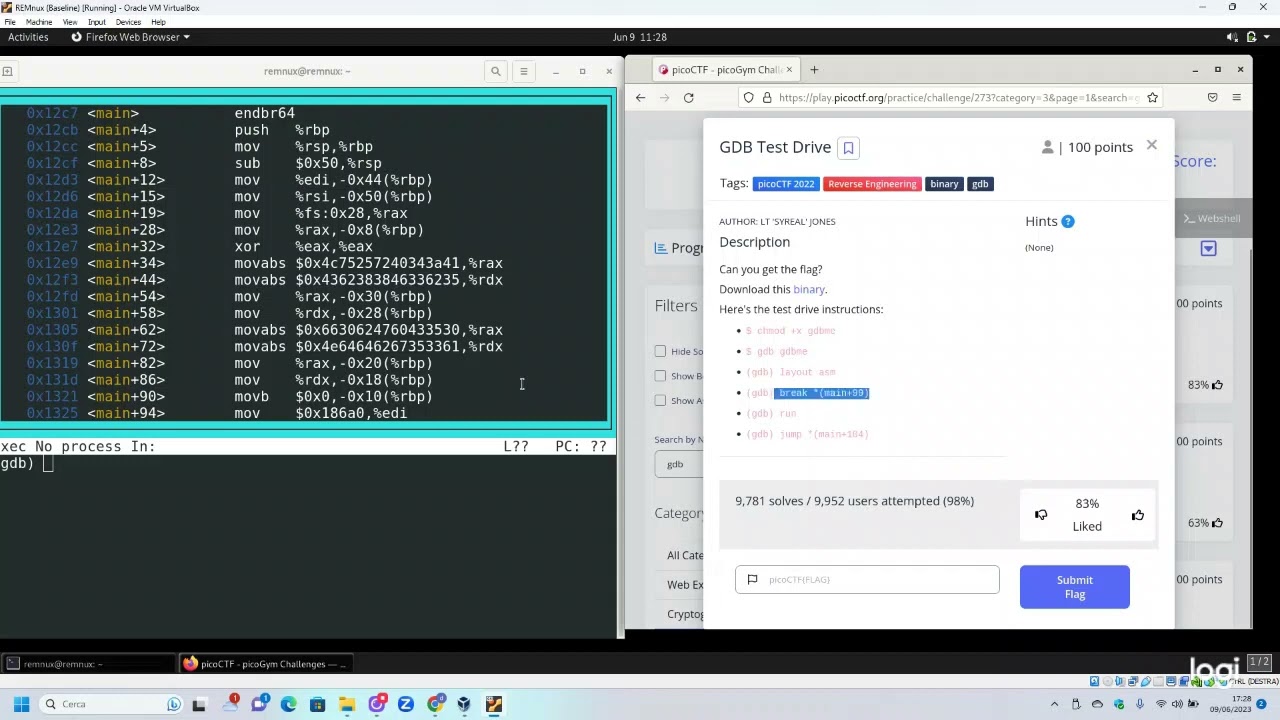The height and width of the screenshot is (720, 1280).
Task: Dislike the challenge with thumbs down
Action: (x=1041, y=515)
